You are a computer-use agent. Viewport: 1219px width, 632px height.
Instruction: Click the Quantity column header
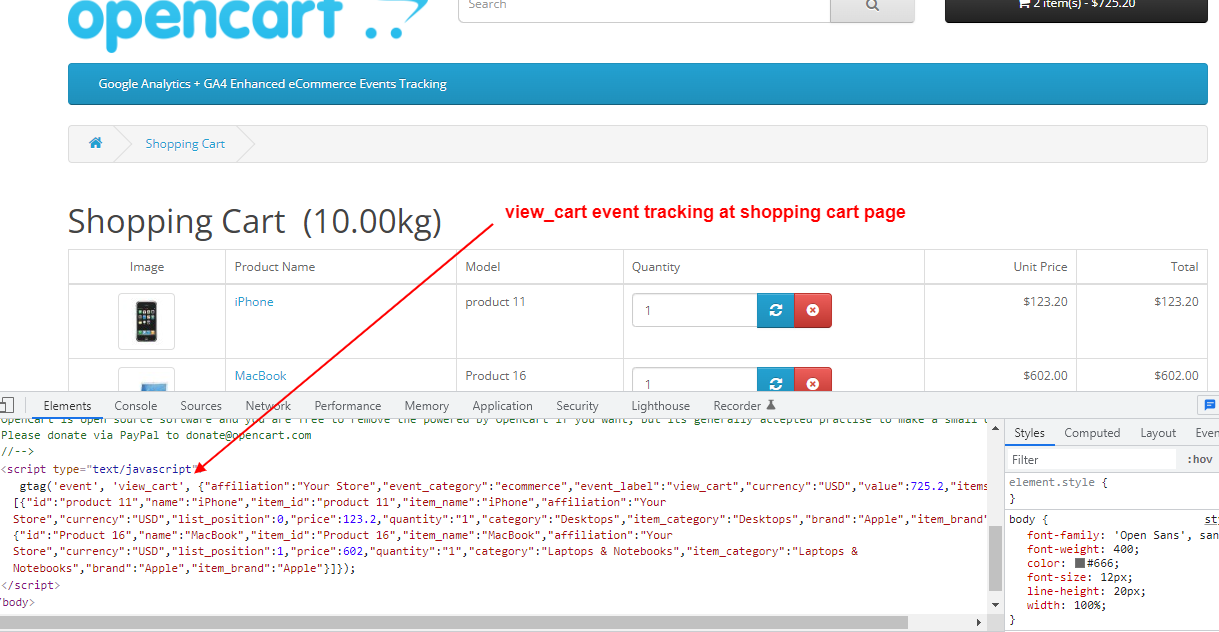(x=656, y=267)
